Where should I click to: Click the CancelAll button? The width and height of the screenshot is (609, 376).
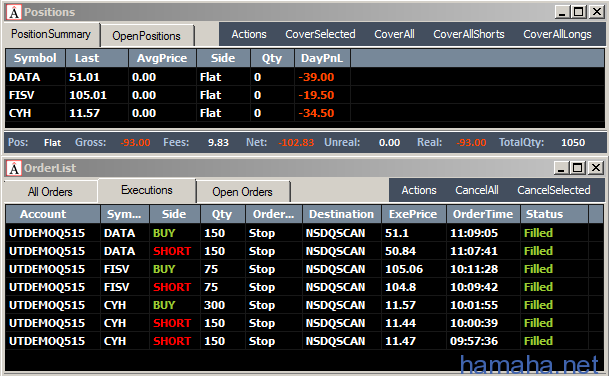[x=477, y=190]
